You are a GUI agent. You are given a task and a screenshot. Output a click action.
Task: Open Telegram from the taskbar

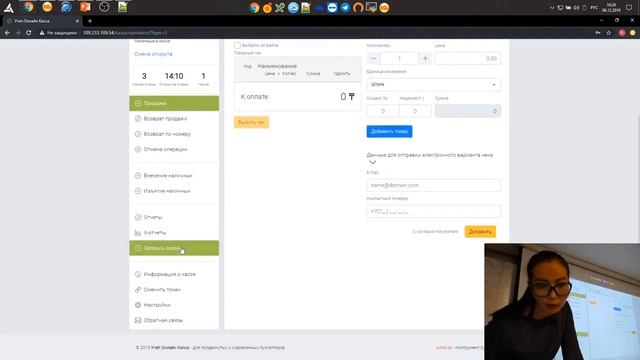(345, 8)
